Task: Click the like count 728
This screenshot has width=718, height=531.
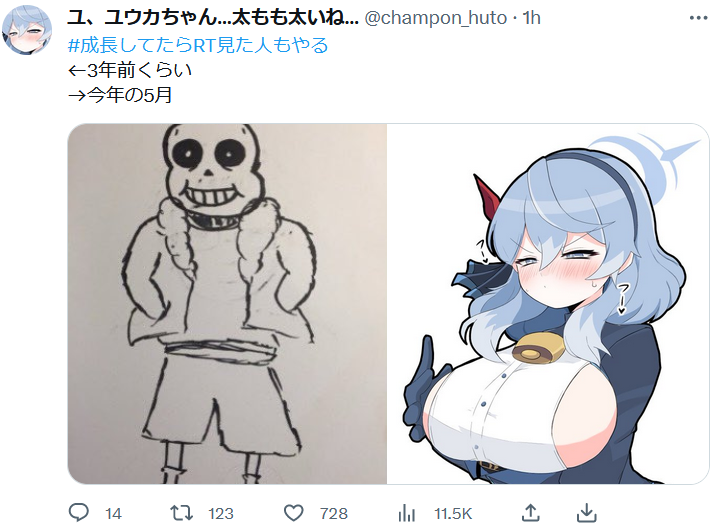Action: click(334, 514)
